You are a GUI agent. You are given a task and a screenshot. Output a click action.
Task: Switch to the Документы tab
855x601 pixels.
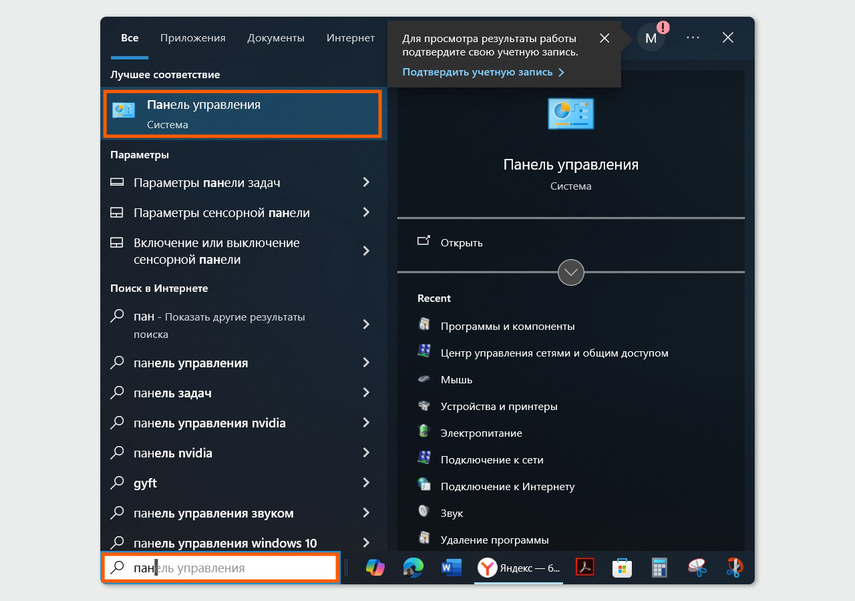[275, 38]
